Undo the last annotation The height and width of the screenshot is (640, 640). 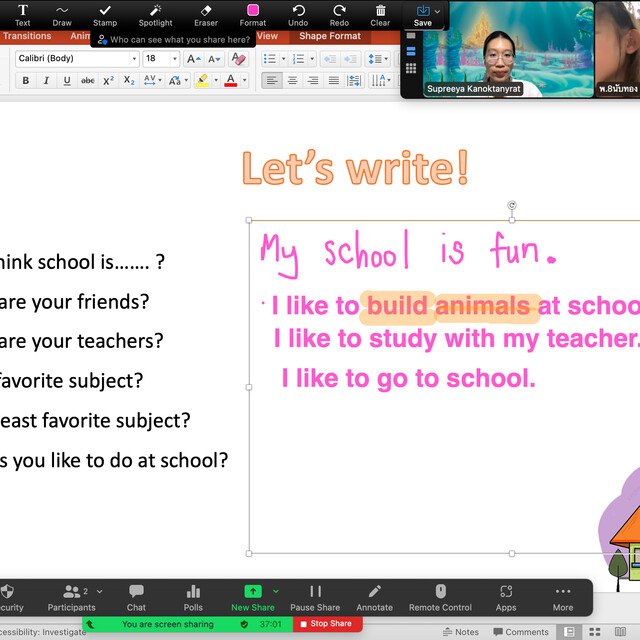point(298,14)
